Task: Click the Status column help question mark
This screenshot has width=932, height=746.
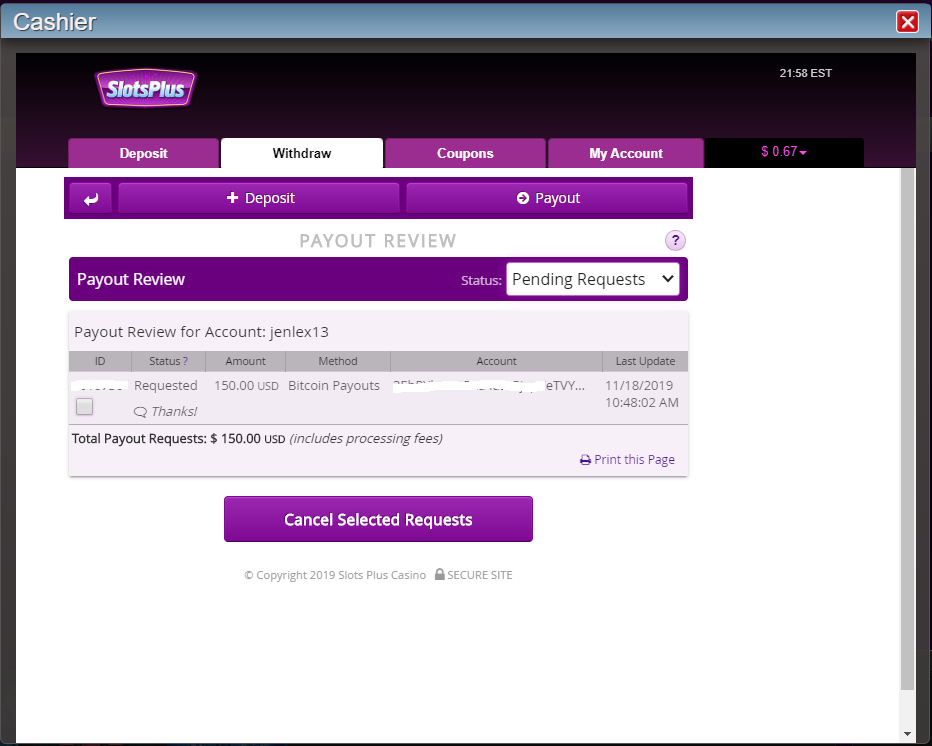Action: pos(185,361)
